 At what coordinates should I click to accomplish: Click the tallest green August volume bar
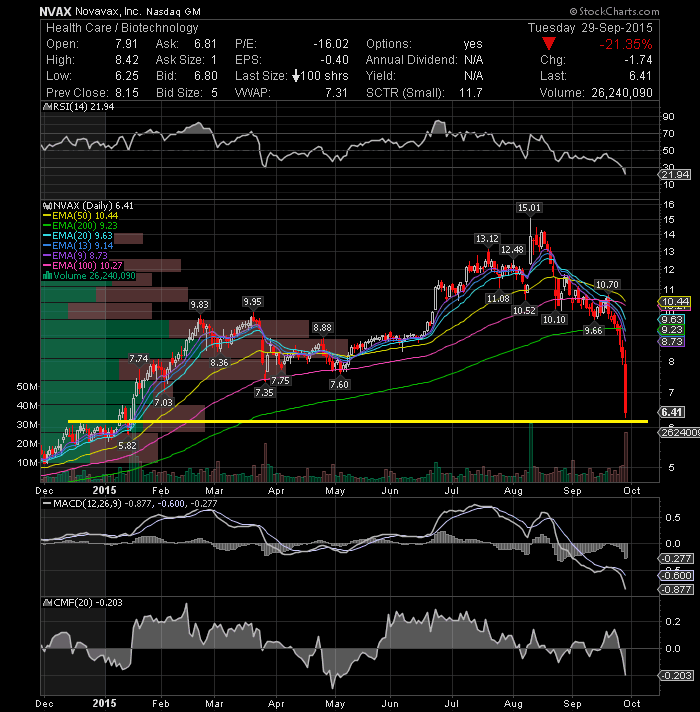pos(531,452)
